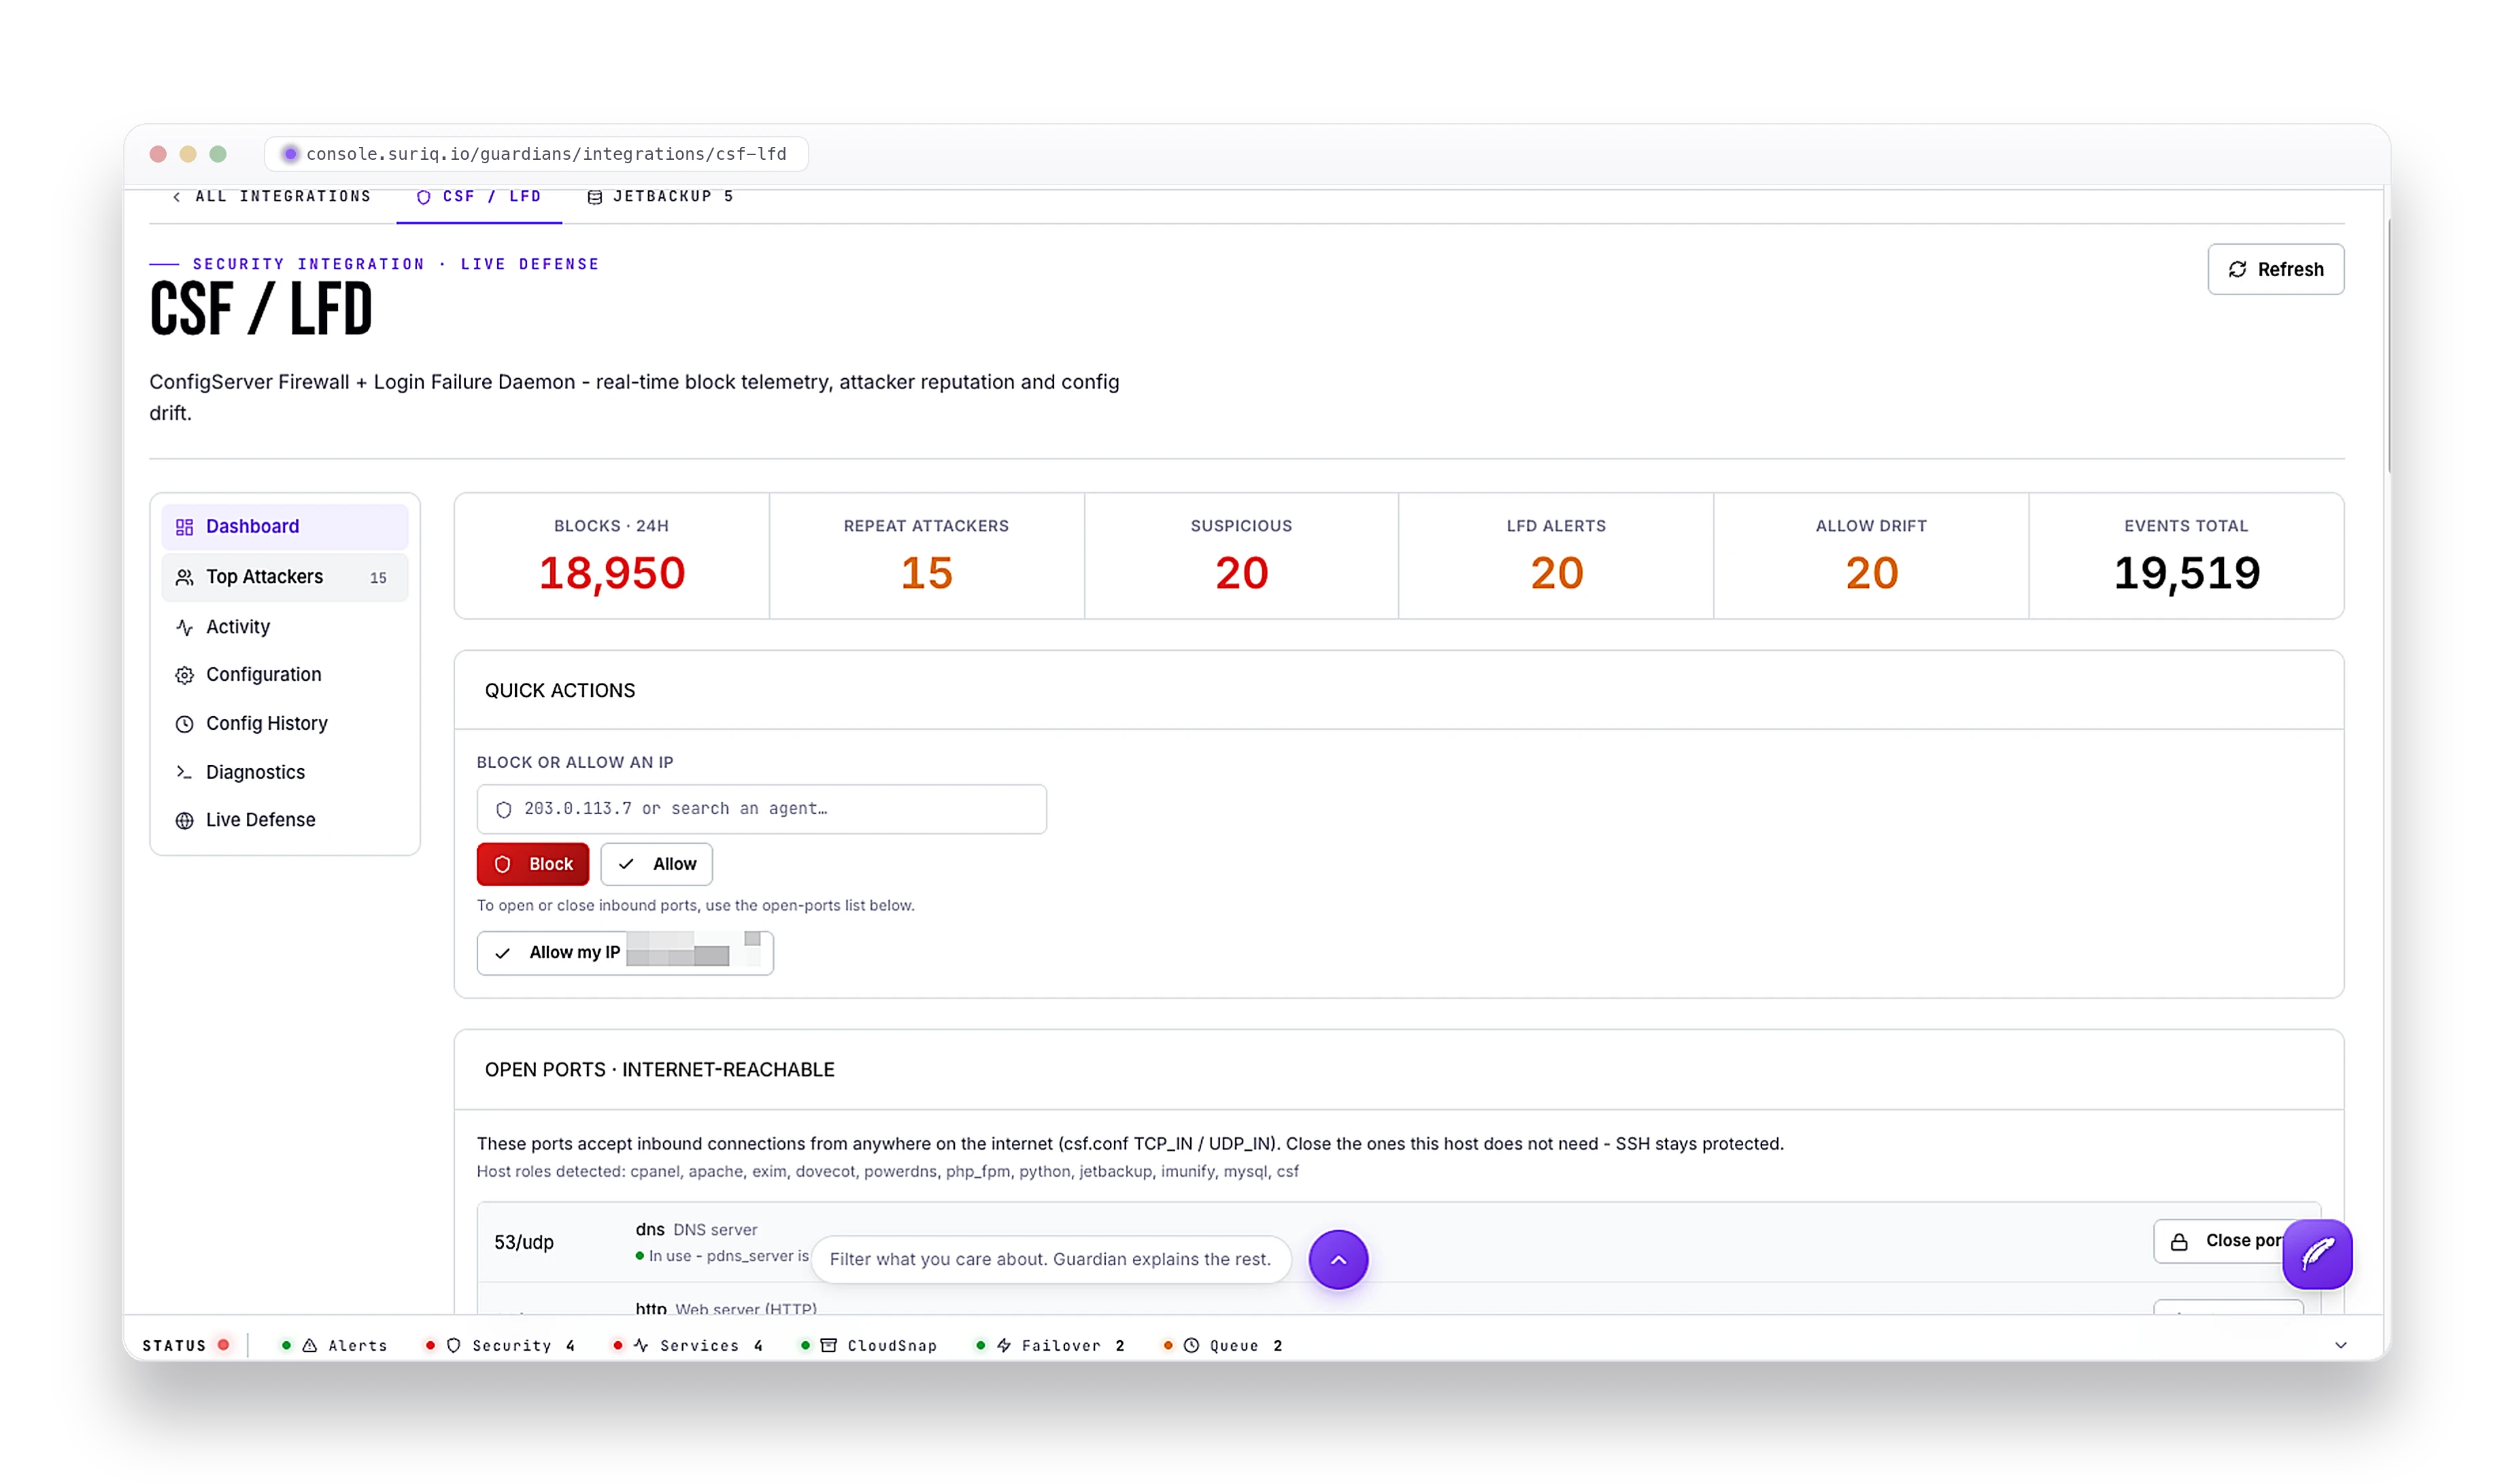Focus the IP or agent search field
This screenshot has width=2515, height=1484.
pyautogui.click(x=762, y=809)
